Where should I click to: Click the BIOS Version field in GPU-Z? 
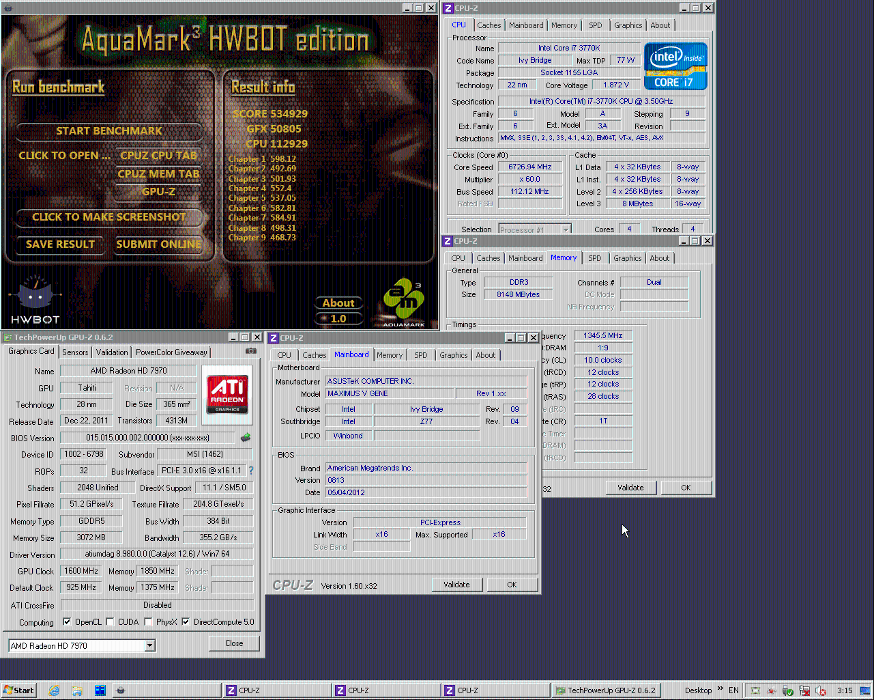[148, 438]
